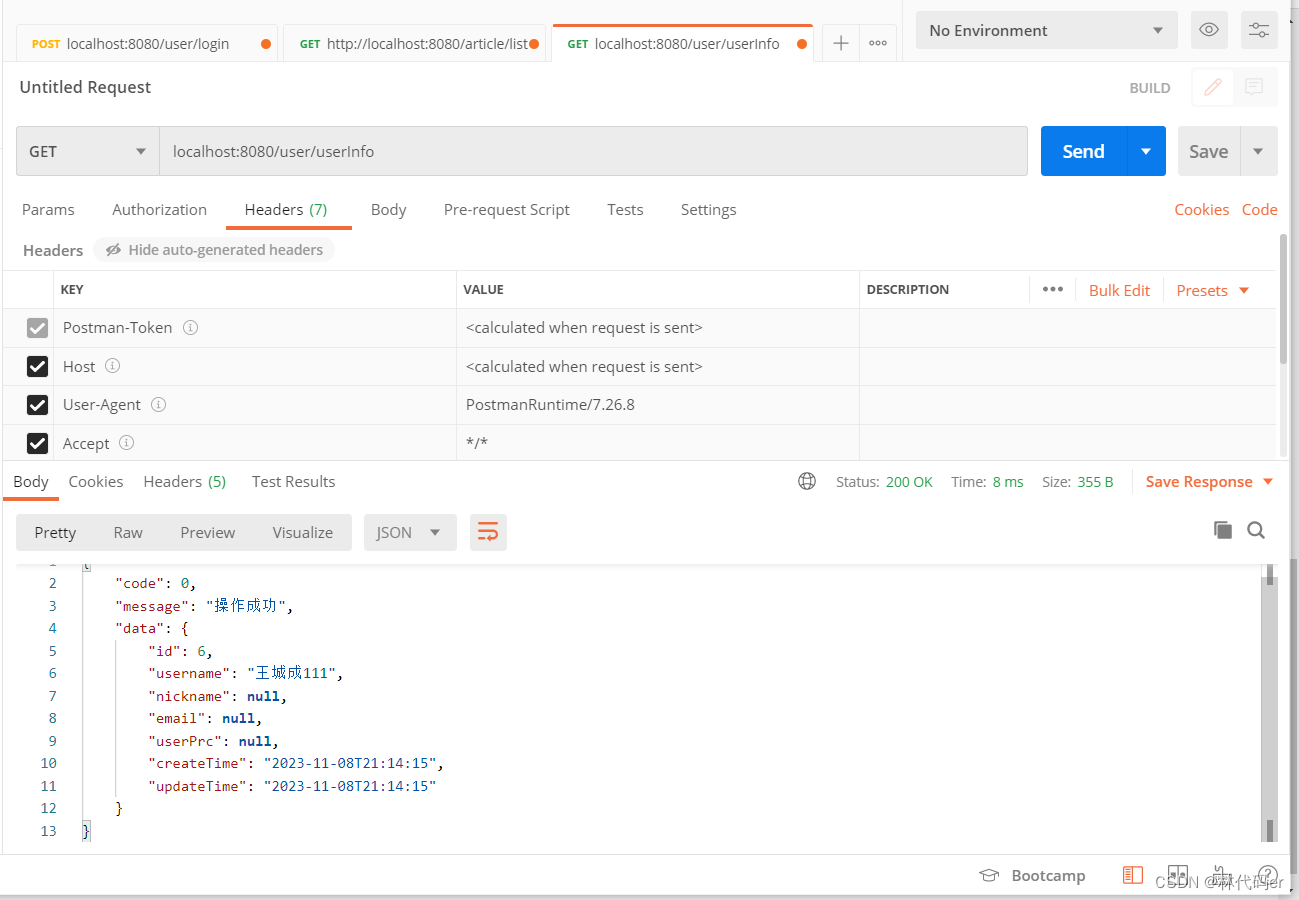The height and width of the screenshot is (900, 1299).
Task: Open the Cookies link
Action: point(1201,209)
